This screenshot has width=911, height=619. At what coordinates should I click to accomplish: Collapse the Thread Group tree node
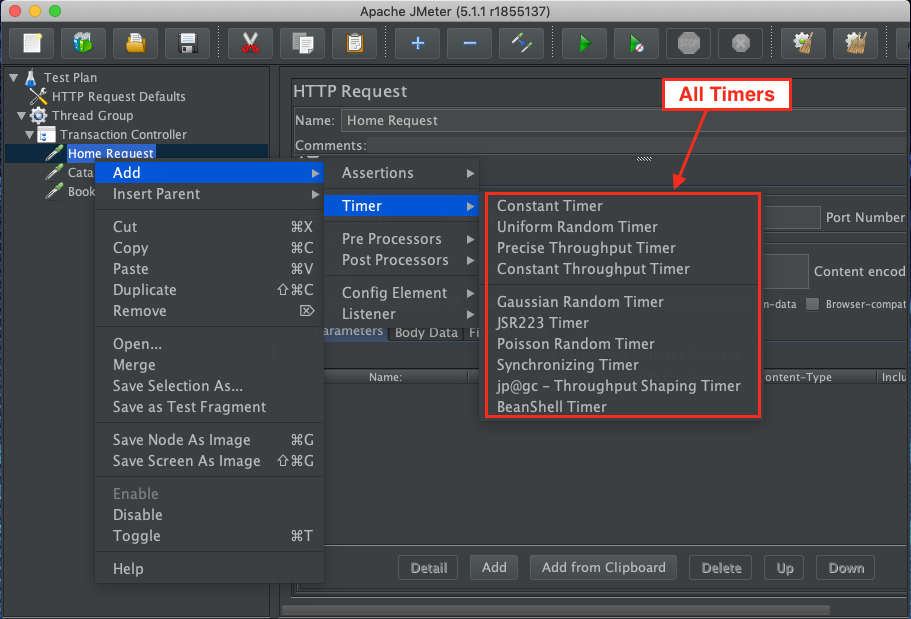pyautogui.click(x=21, y=116)
